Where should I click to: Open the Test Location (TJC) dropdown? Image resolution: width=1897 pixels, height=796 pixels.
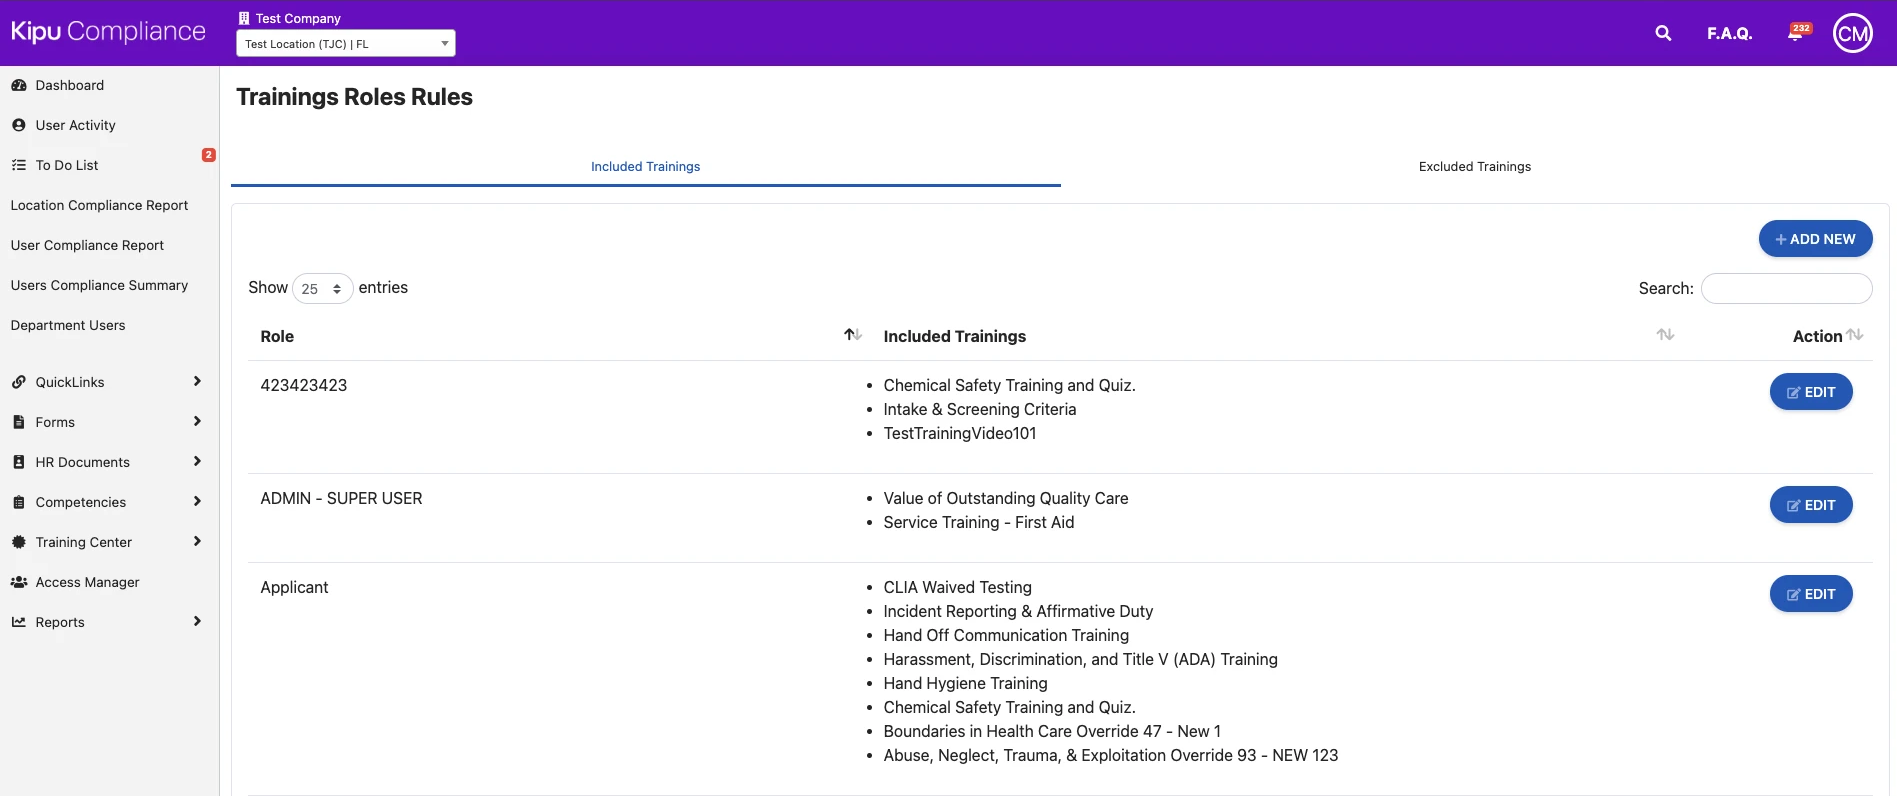[345, 44]
